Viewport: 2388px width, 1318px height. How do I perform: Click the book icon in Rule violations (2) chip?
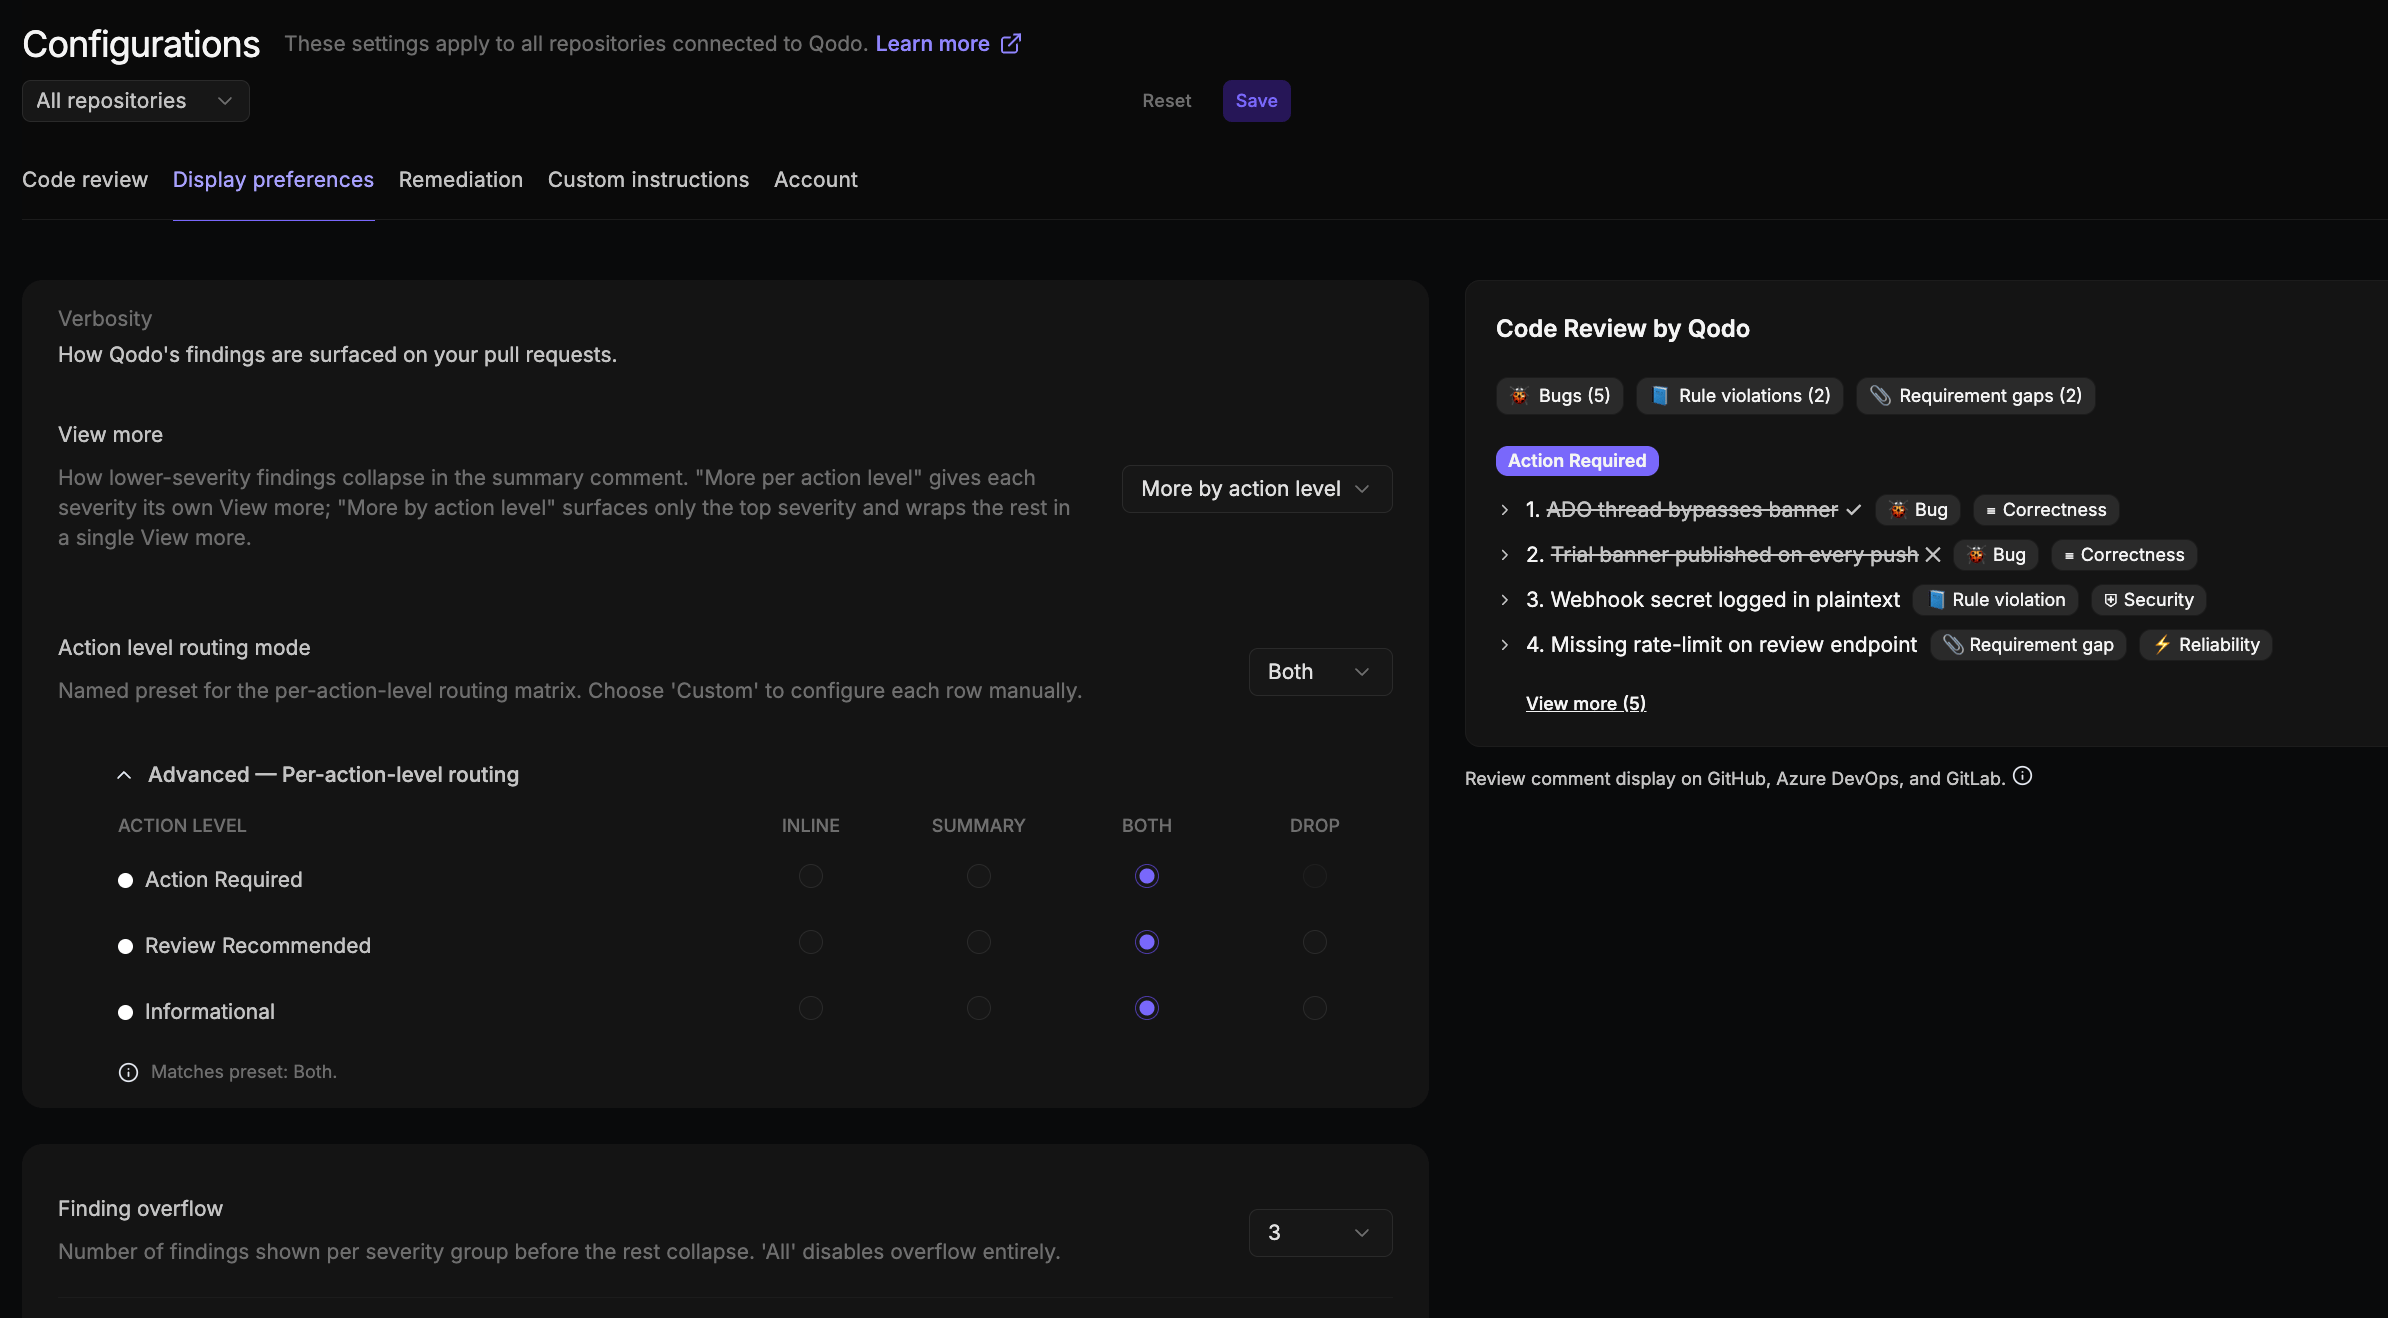click(x=1659, y=395)
